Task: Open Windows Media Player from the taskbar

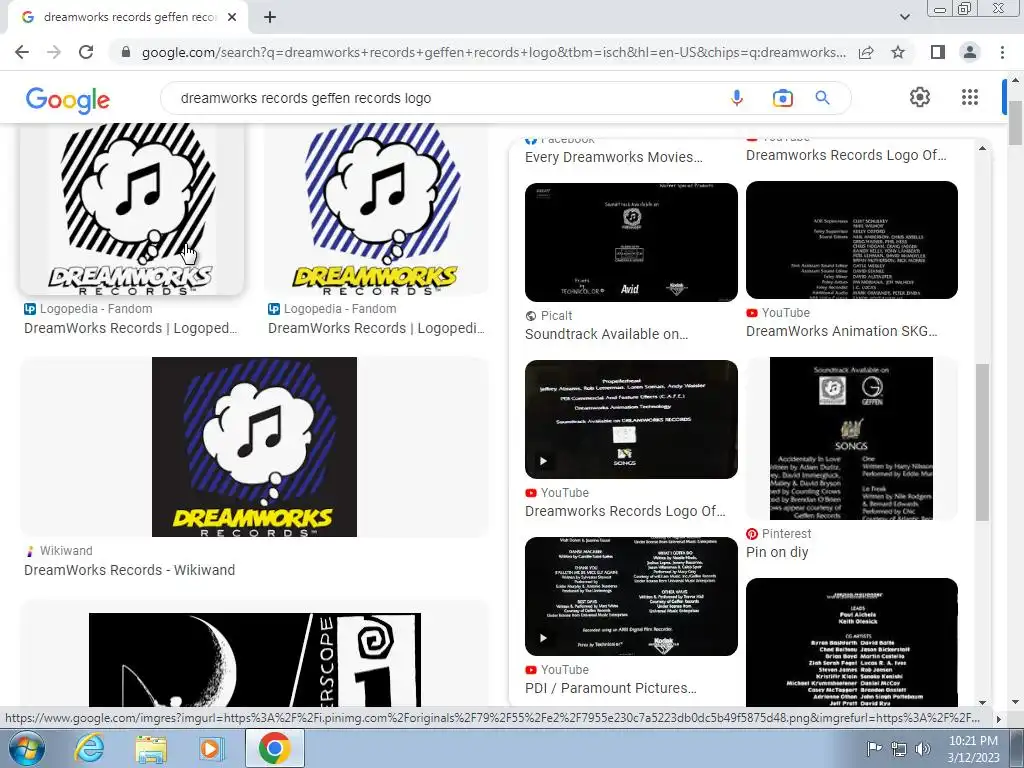Action: coord(210,748)
